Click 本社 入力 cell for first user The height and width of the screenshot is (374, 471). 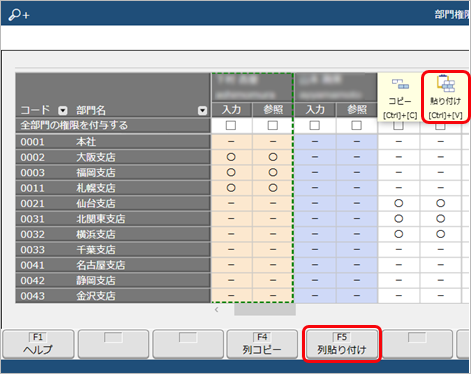[x=231, y=142]
